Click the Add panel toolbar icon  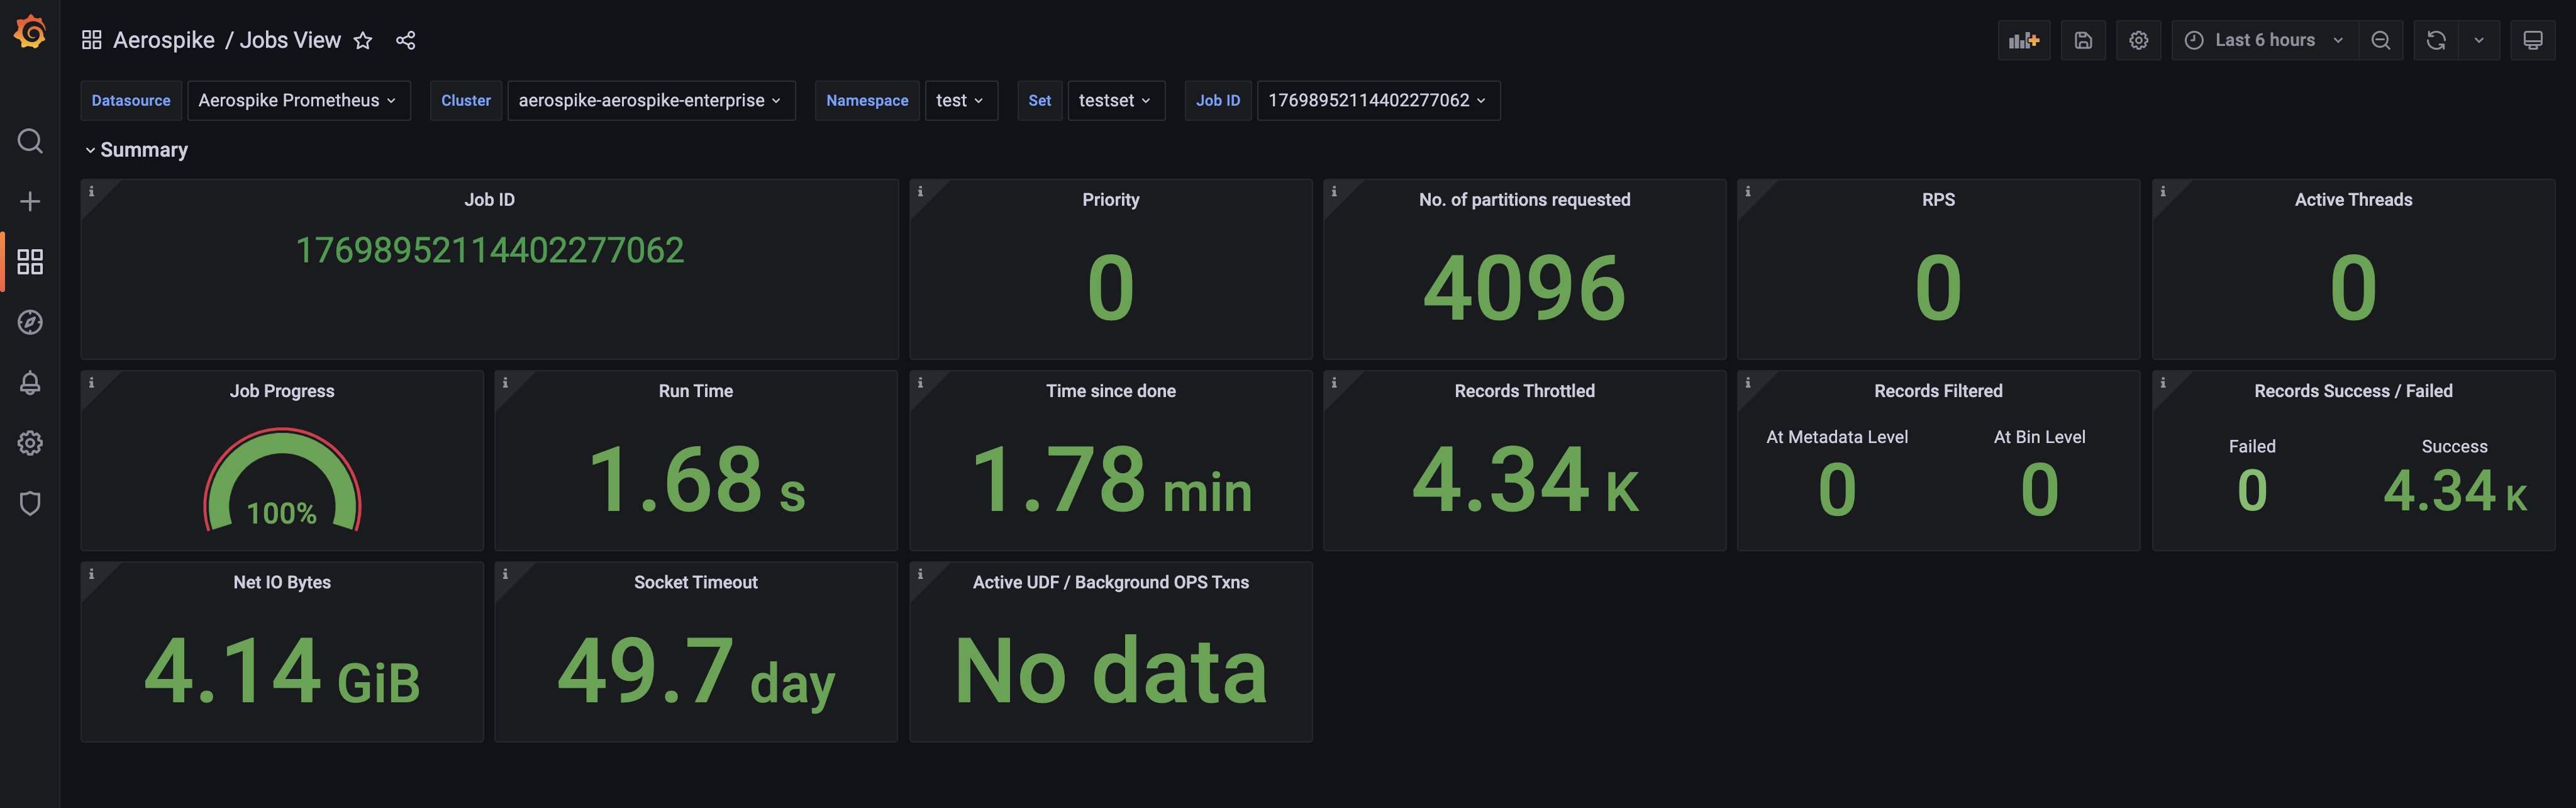point(2023,40)
